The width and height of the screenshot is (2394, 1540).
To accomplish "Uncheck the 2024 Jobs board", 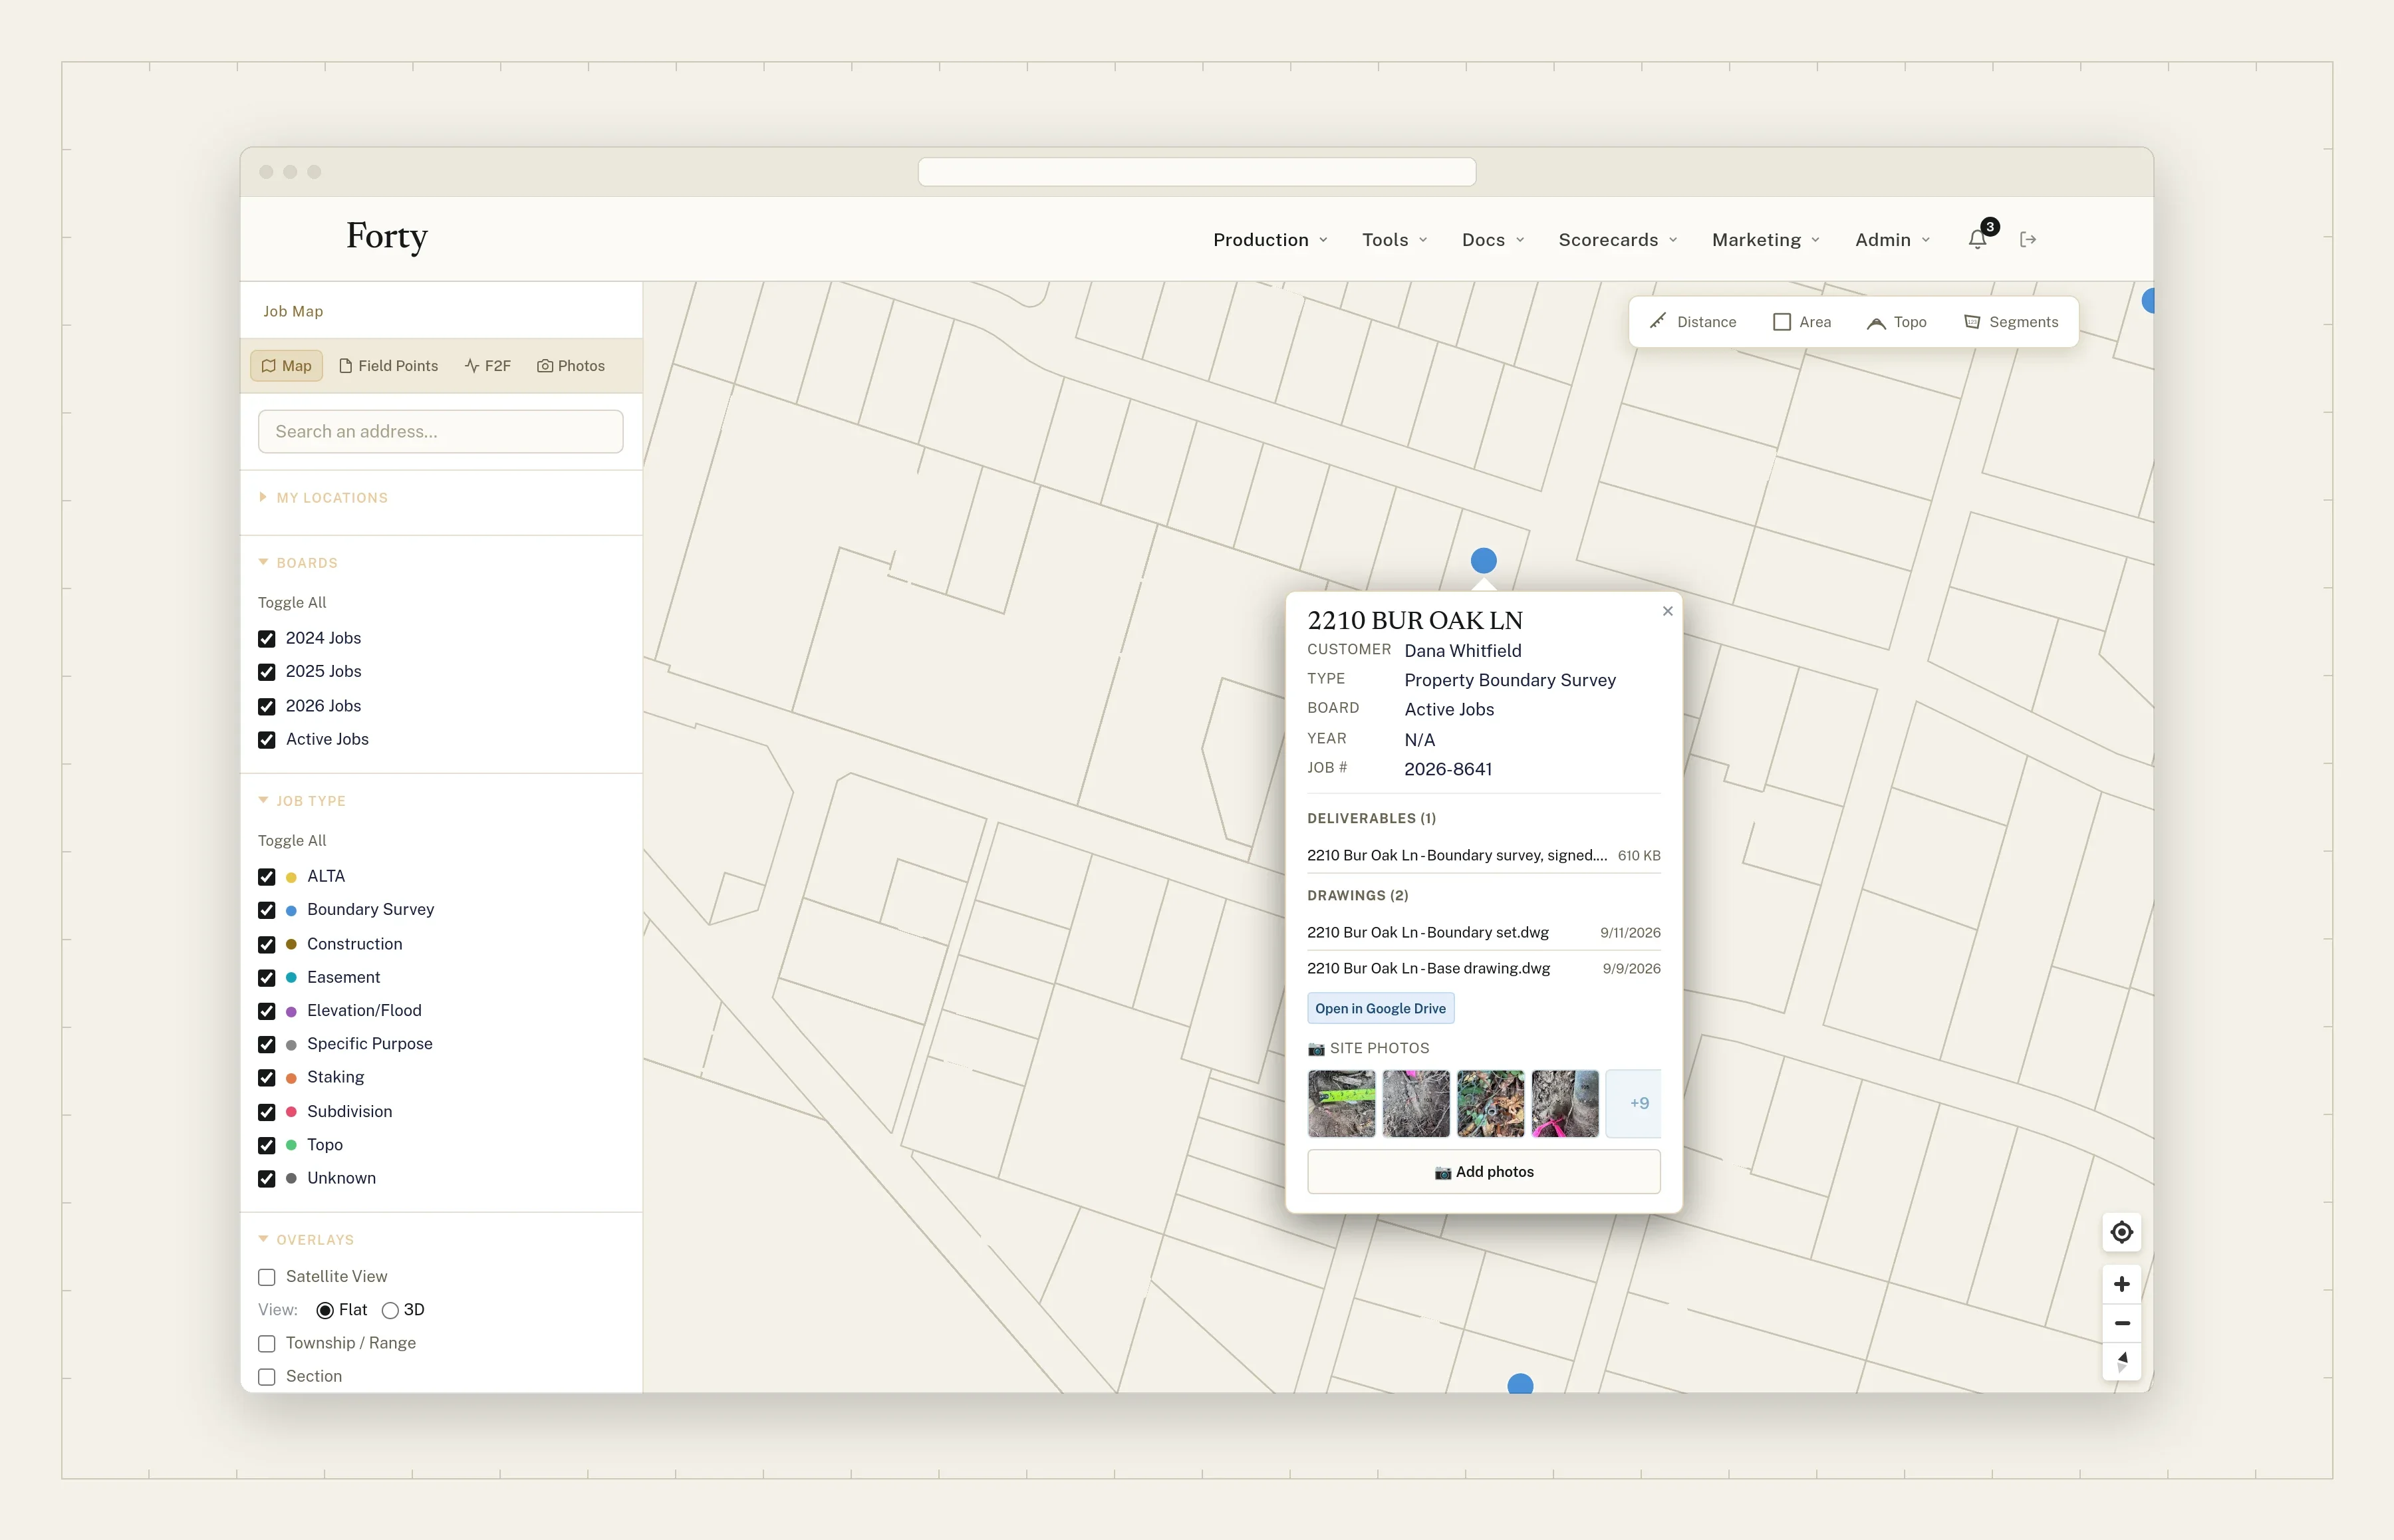I will (267, 639).
